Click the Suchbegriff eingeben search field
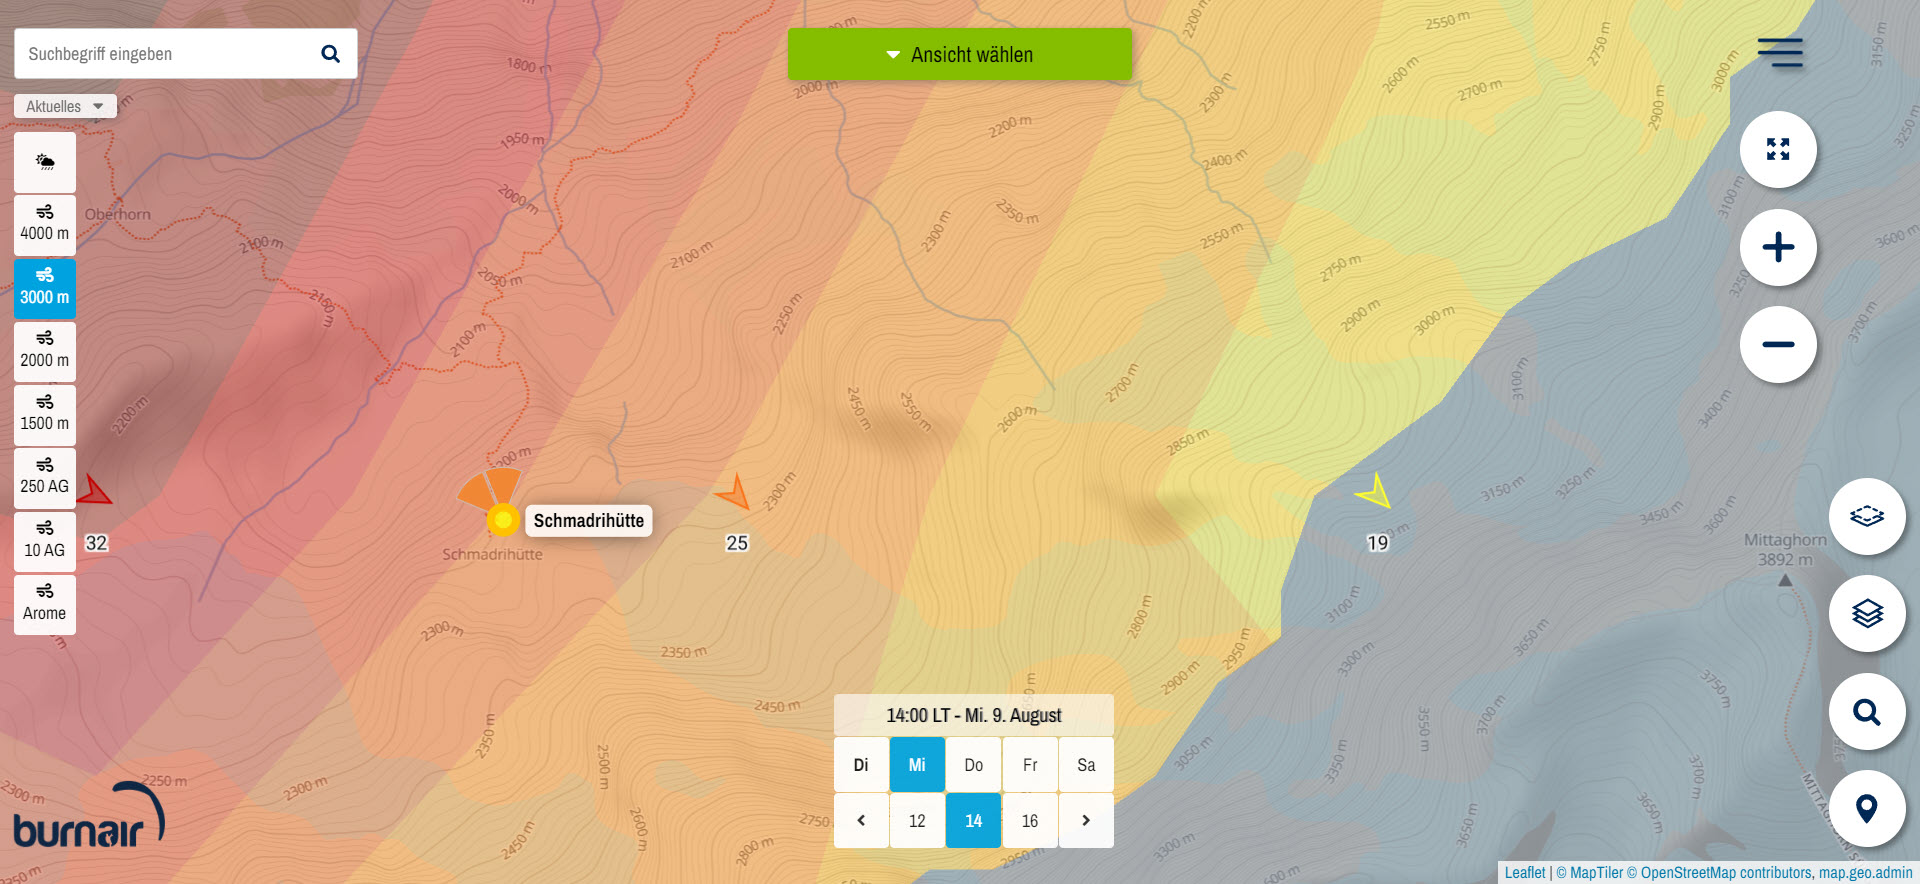The height and width of the screenshot is (884, 1920). point(165,54)
